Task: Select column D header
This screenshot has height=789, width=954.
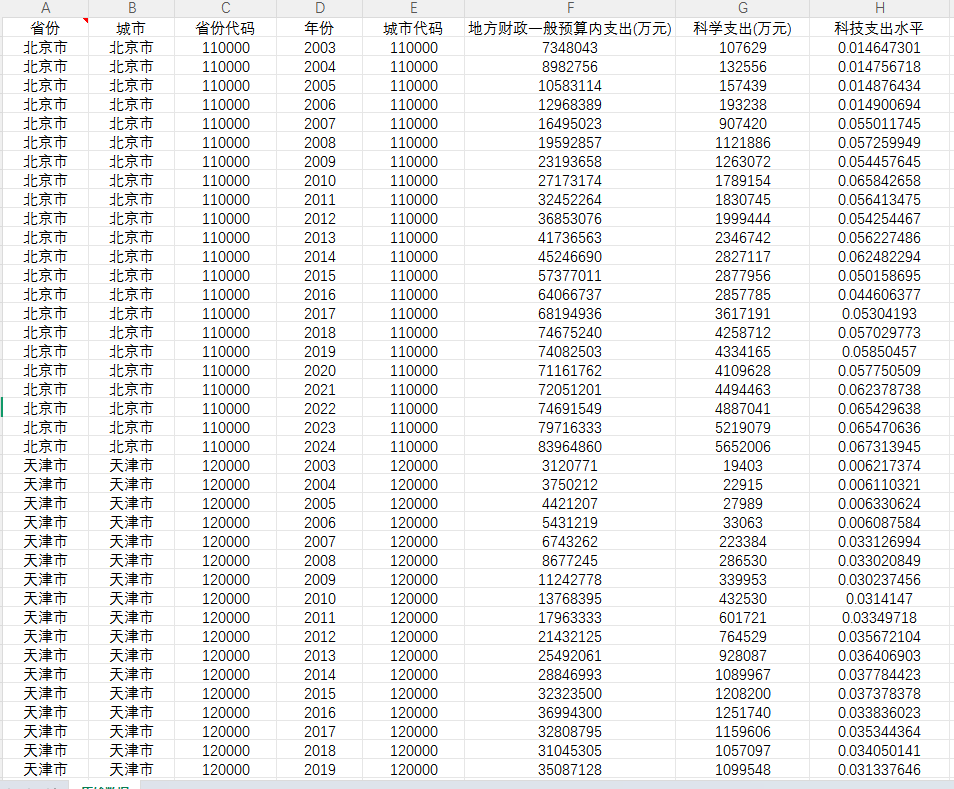Action: pyautogui.click(x=319, y=8)
